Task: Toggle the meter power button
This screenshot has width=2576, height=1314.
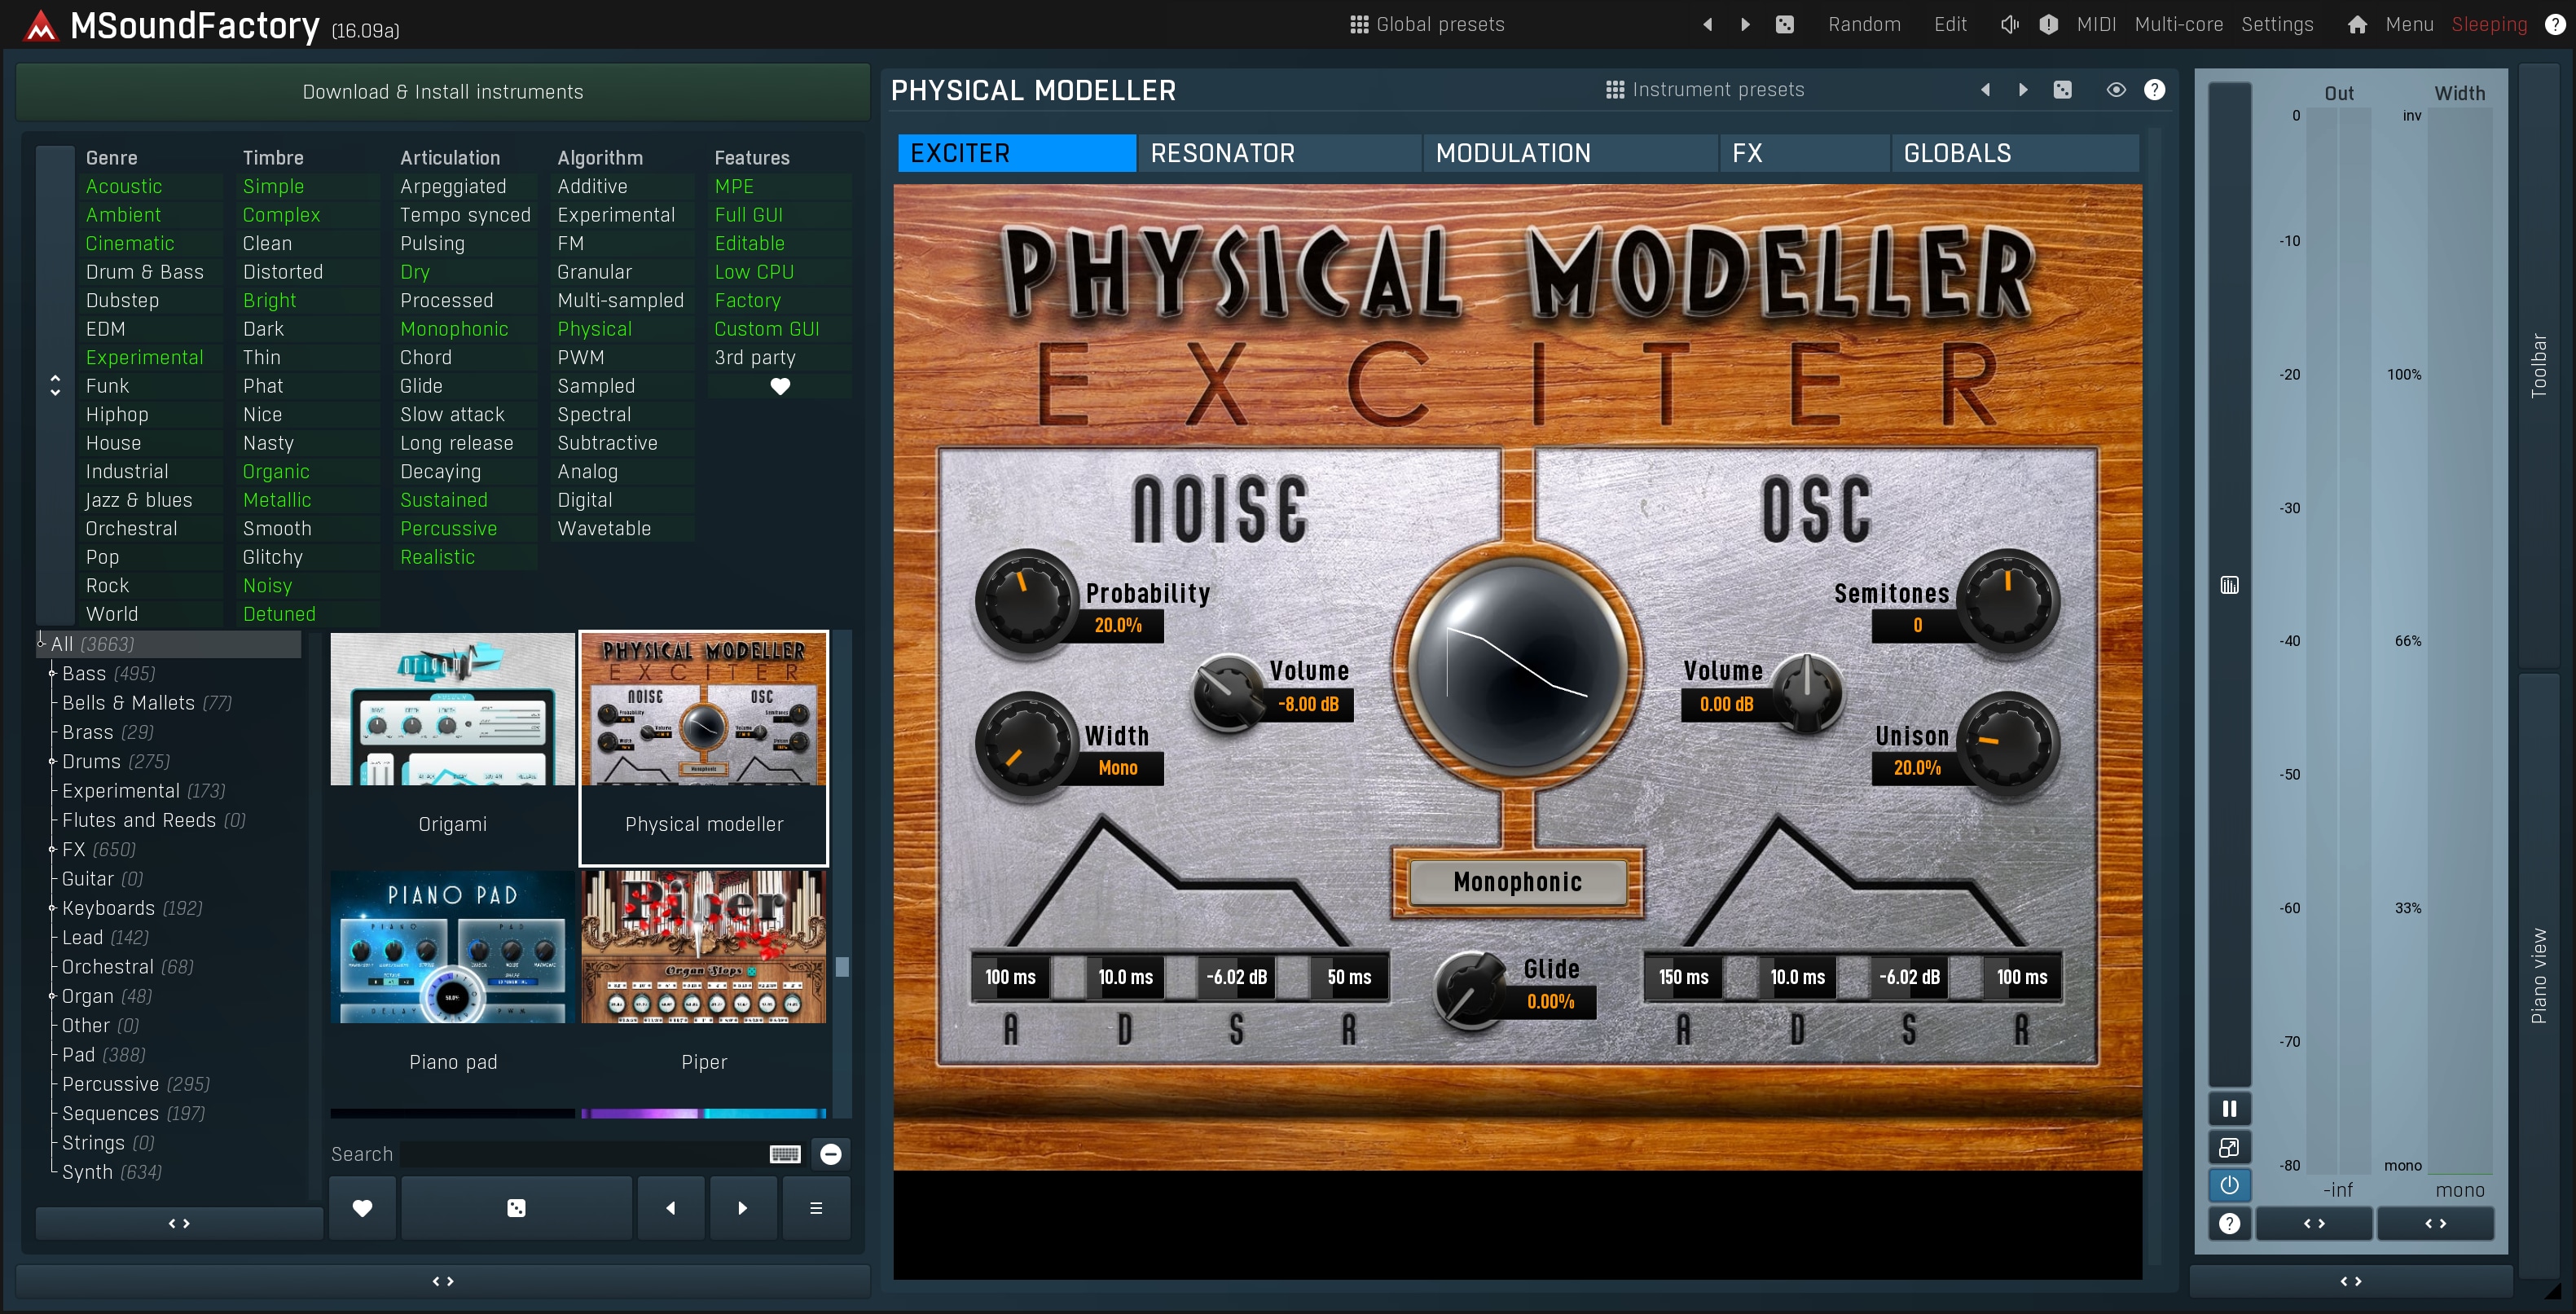Action: point(2230,1185)
